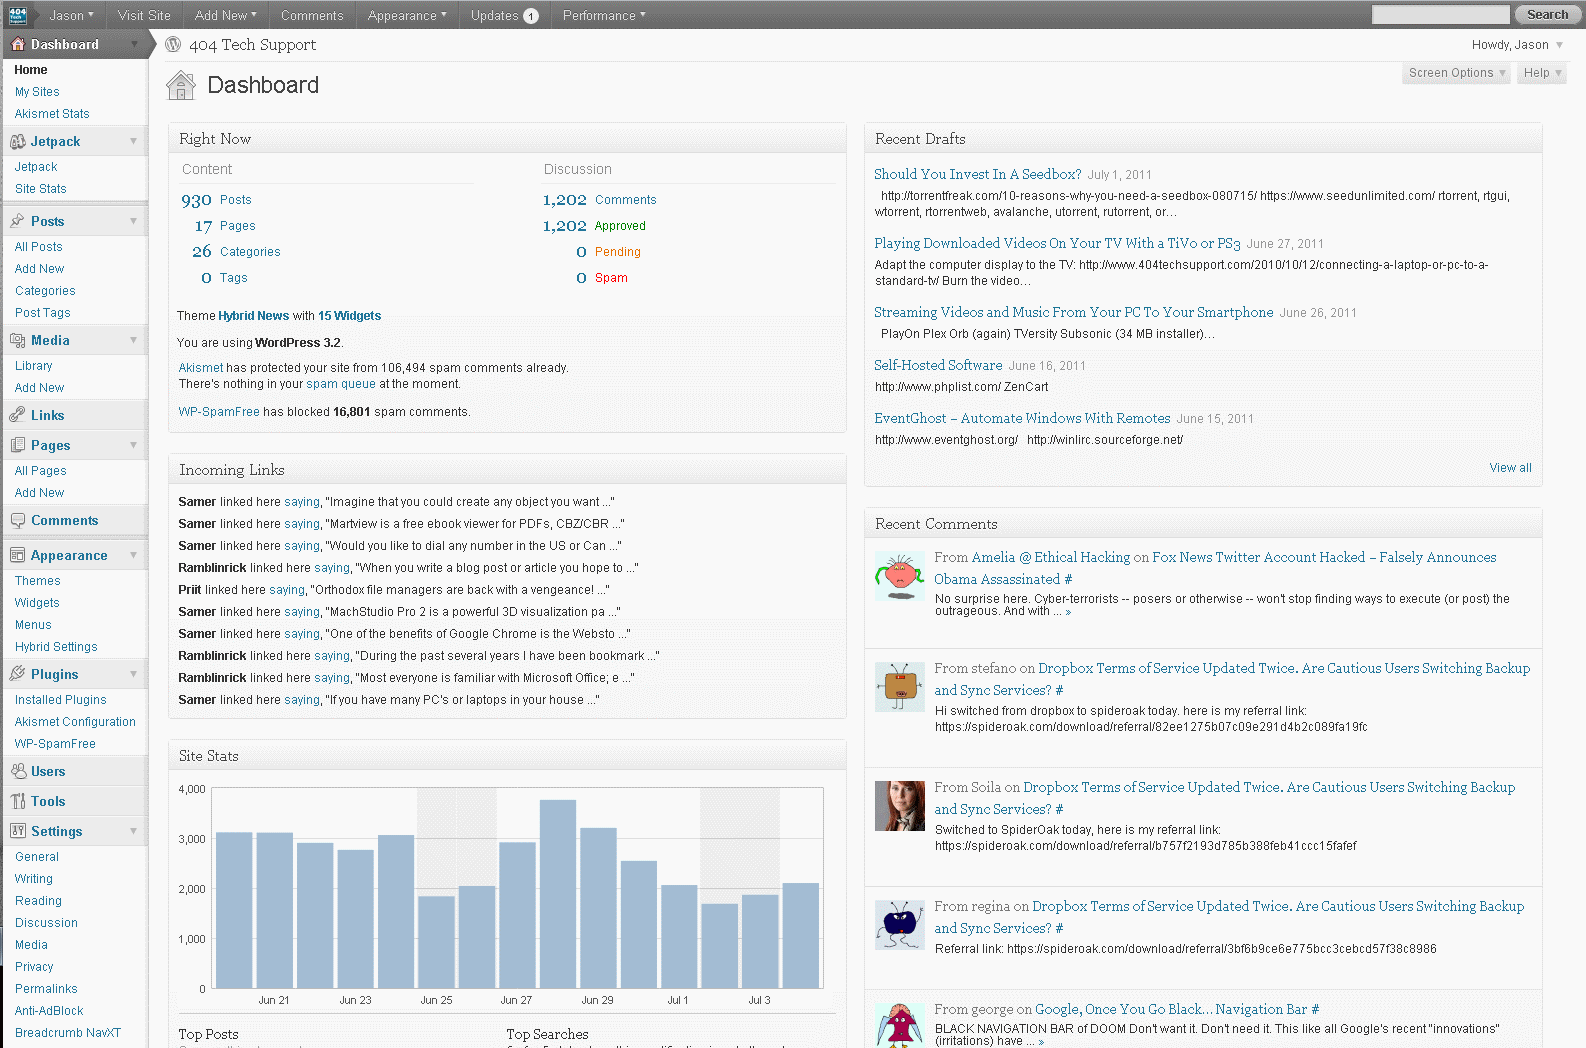Open Hybrid Settings under Appearance

coord(56,647)
